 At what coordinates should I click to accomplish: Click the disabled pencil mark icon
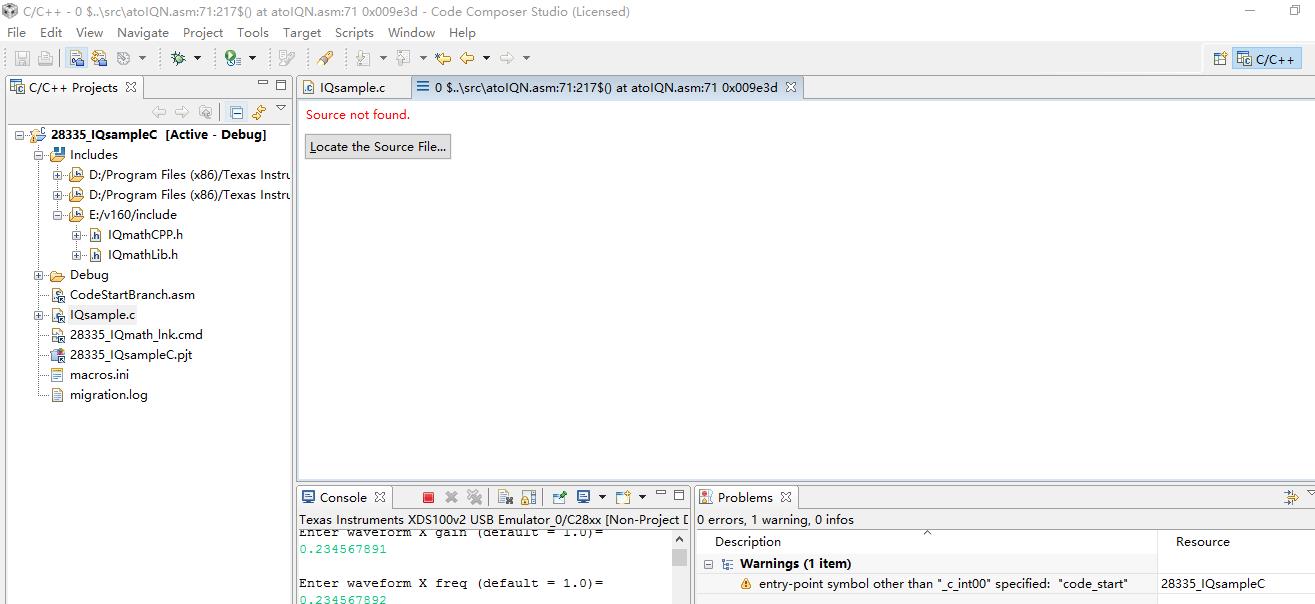coord(286,58)
